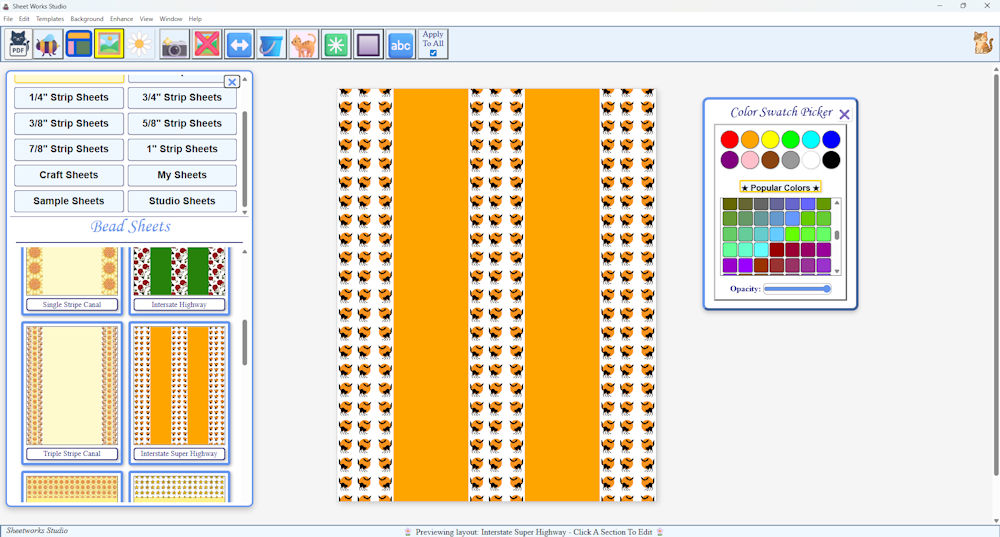Open the Window menu
The image size is (1000, 537).
click(170, 19)
